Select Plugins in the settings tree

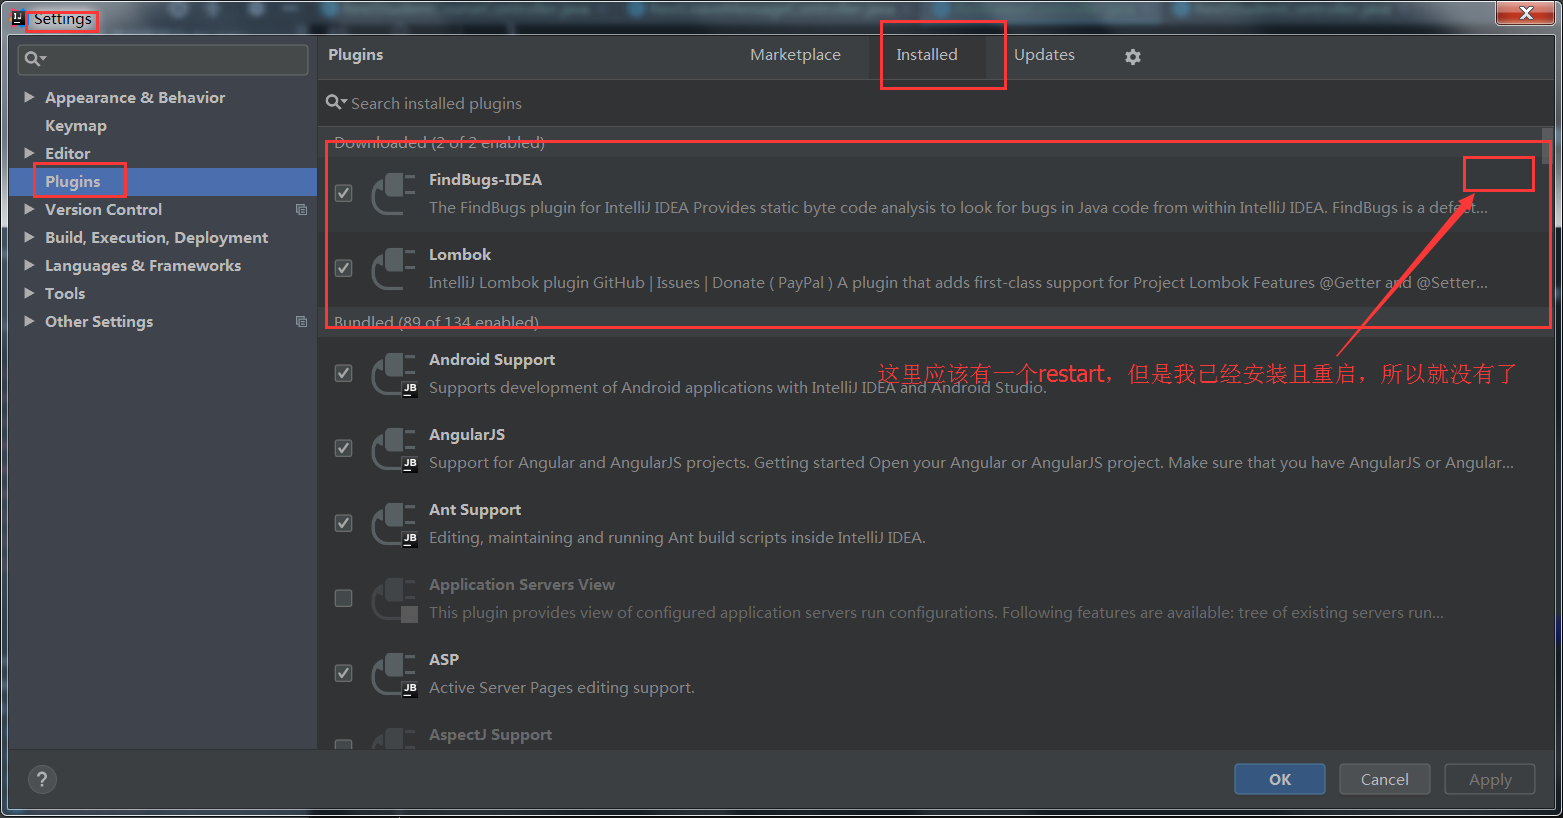pyautogui.click(x=73, y=182)
